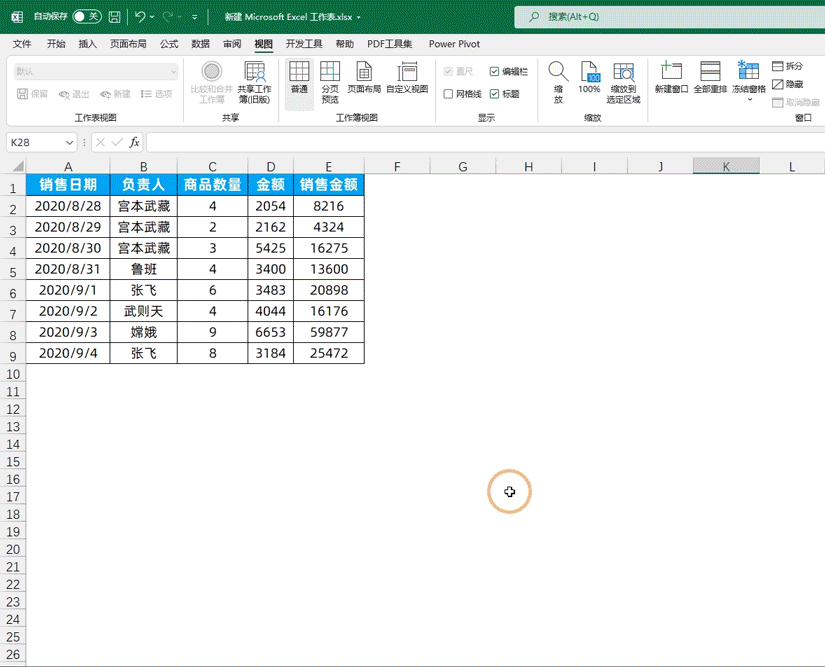Switch to 页面布局 (Page Layout) view icon
The height and width of the screenshot is (667, 825).
363,80
